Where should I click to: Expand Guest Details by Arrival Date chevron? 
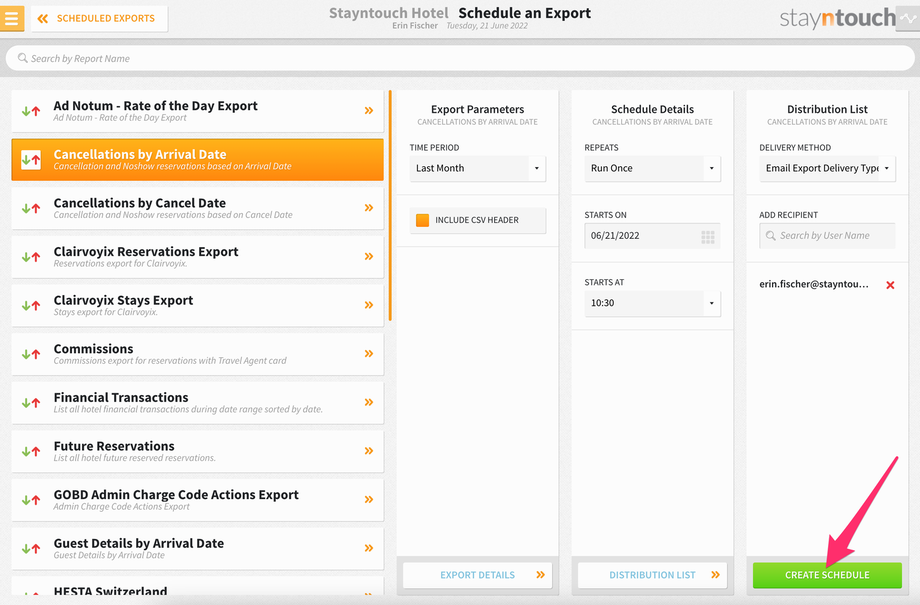(x=368, y=549)
